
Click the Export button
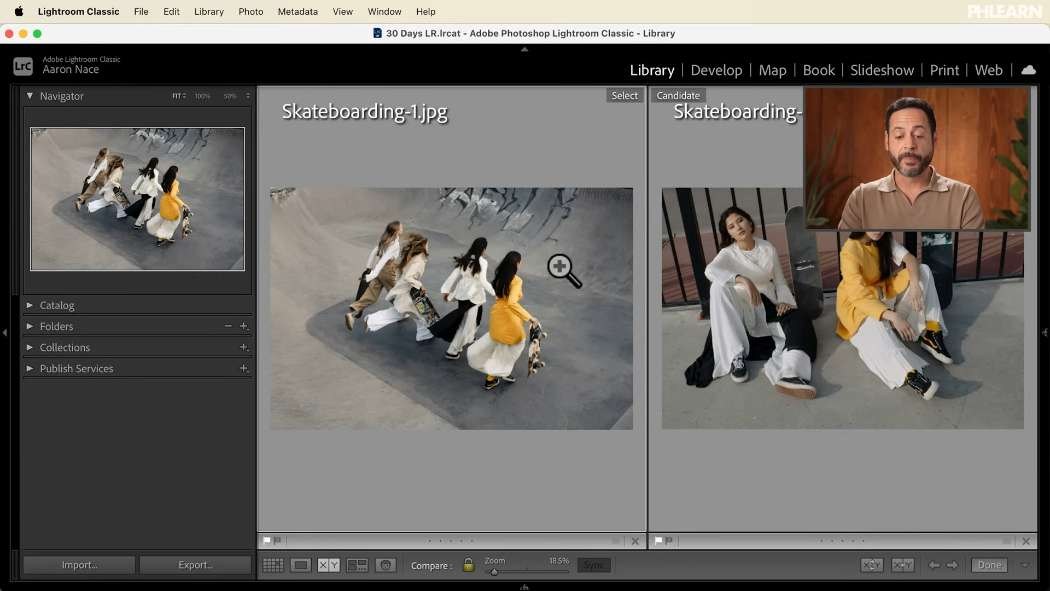[195, 565]
